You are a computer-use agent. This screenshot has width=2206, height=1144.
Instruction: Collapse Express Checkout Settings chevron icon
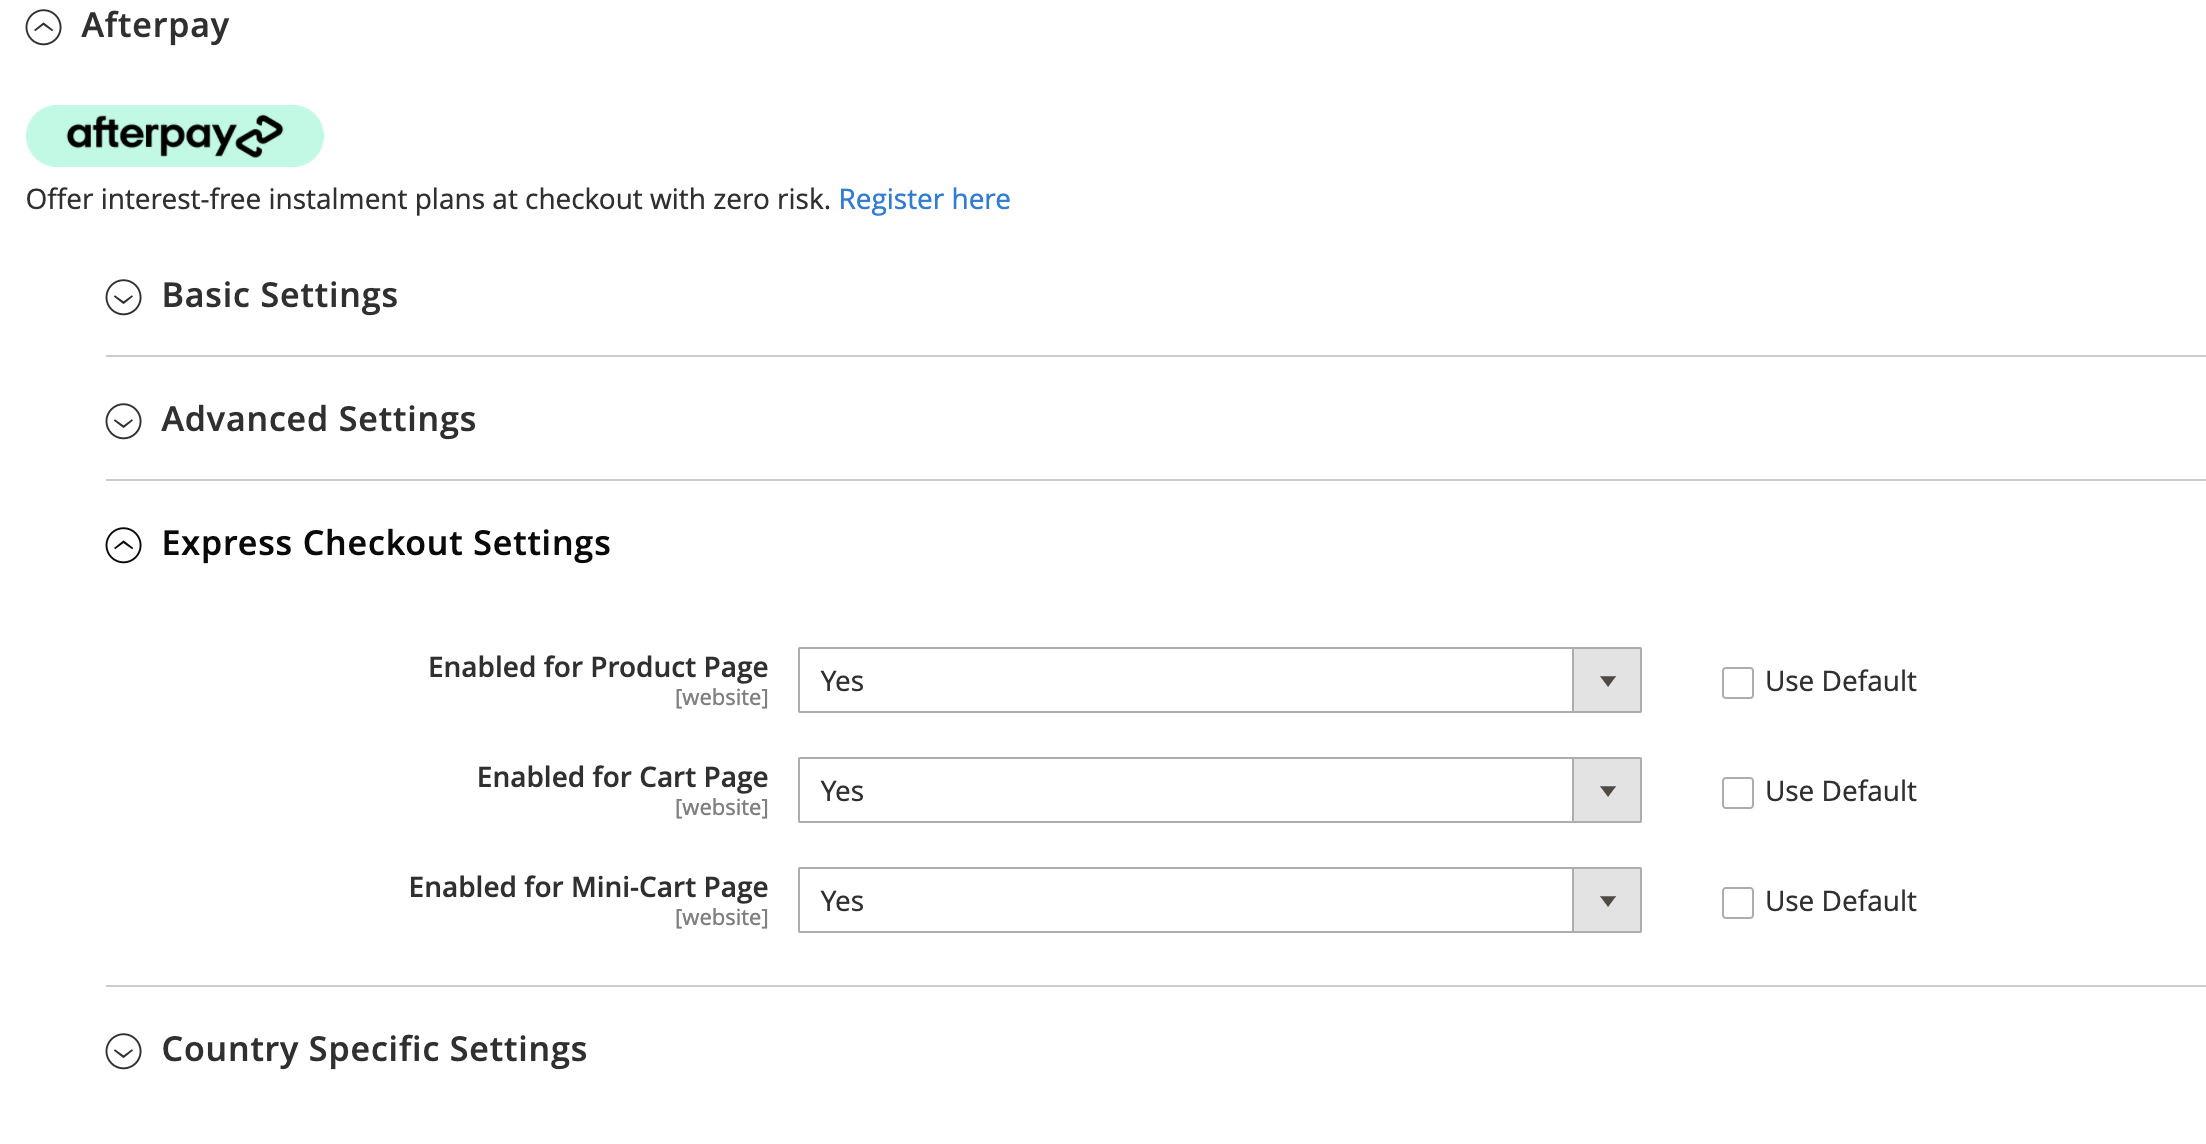point(124,545)
